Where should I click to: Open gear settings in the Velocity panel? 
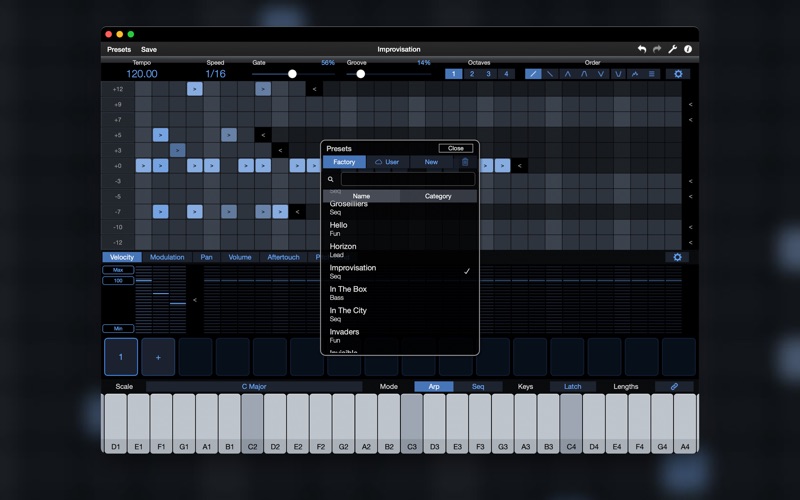(677, 257)
